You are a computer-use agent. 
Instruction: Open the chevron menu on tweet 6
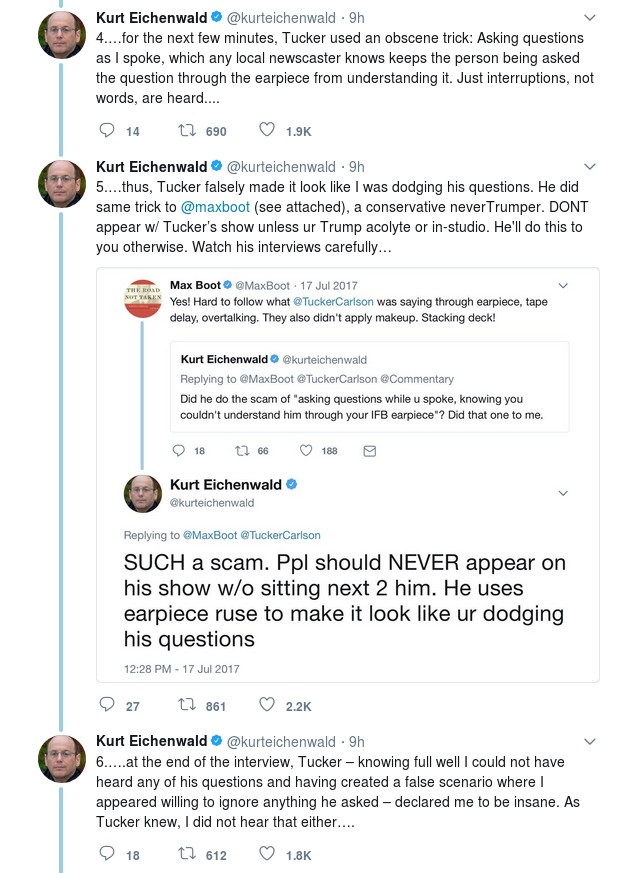click(589, 742)
